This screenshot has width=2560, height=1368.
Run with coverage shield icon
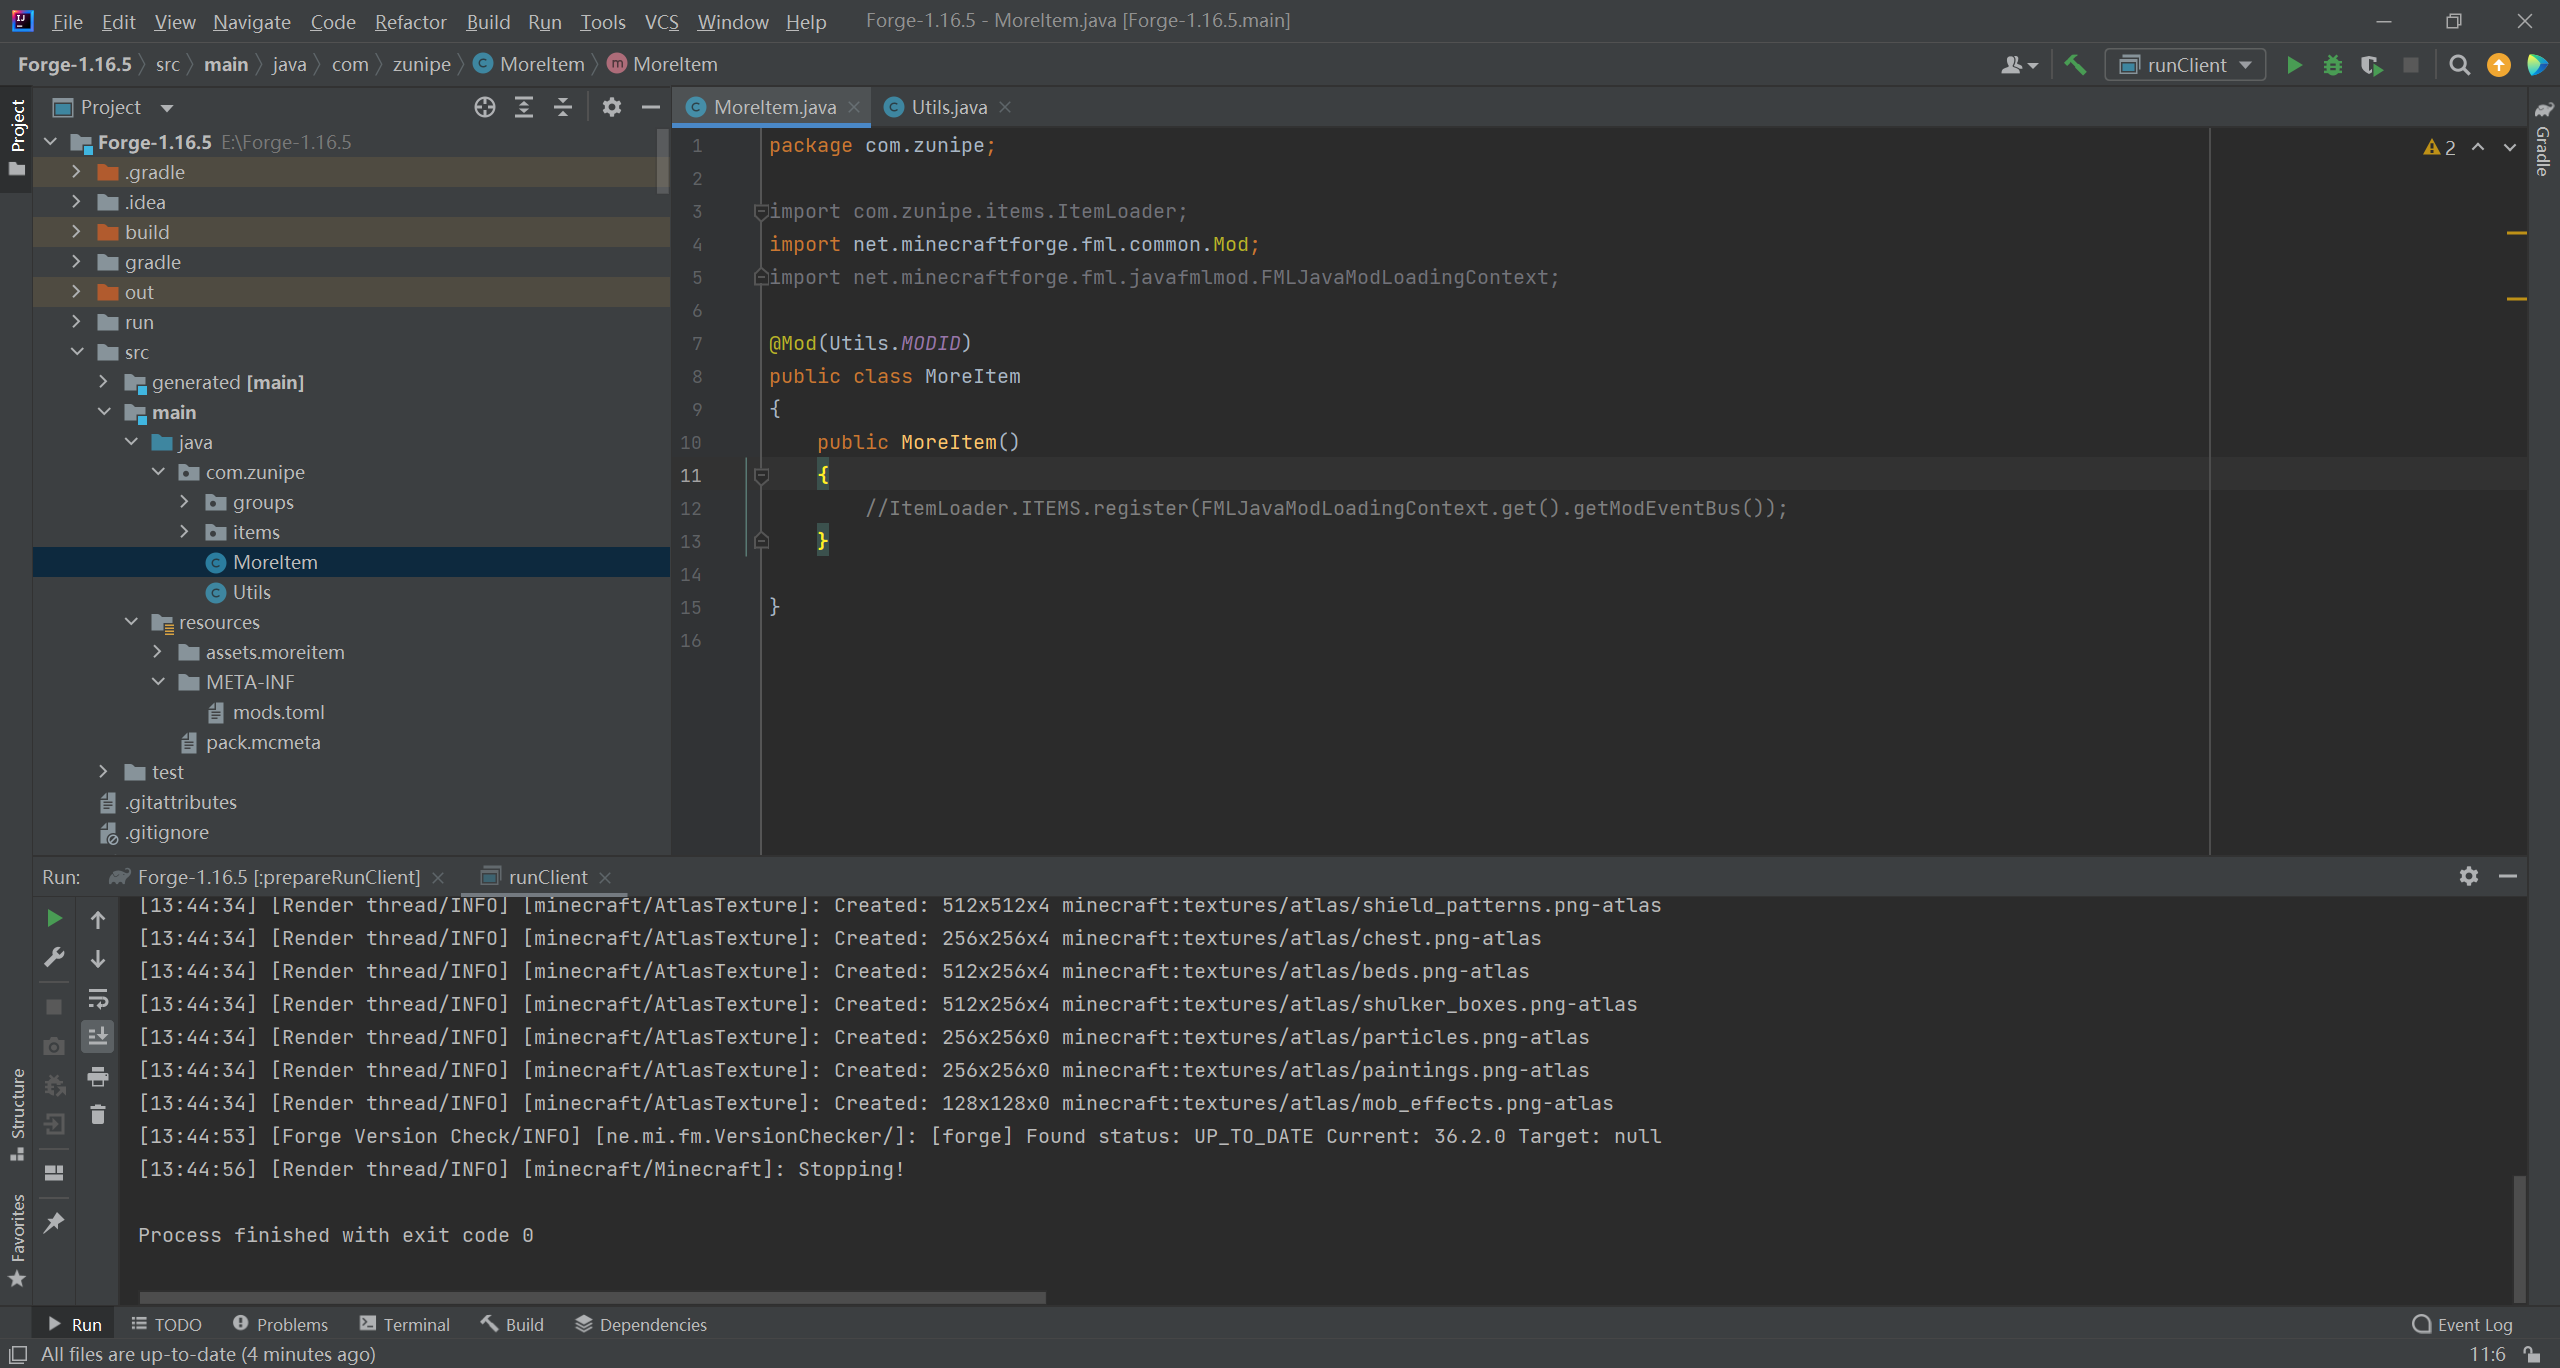(2371, 65)
